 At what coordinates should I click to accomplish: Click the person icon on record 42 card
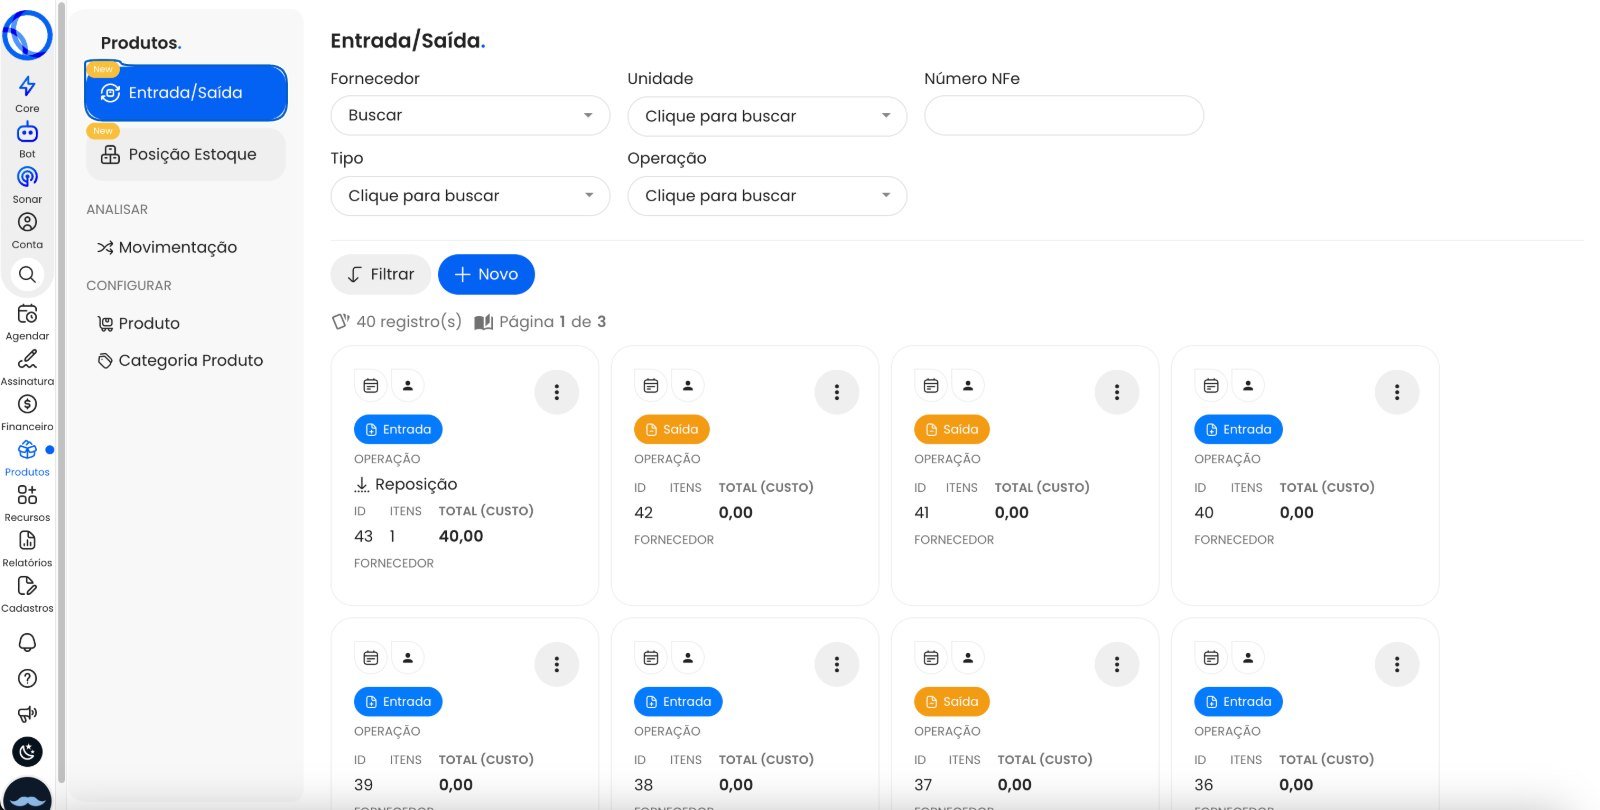tap(688, 385)
